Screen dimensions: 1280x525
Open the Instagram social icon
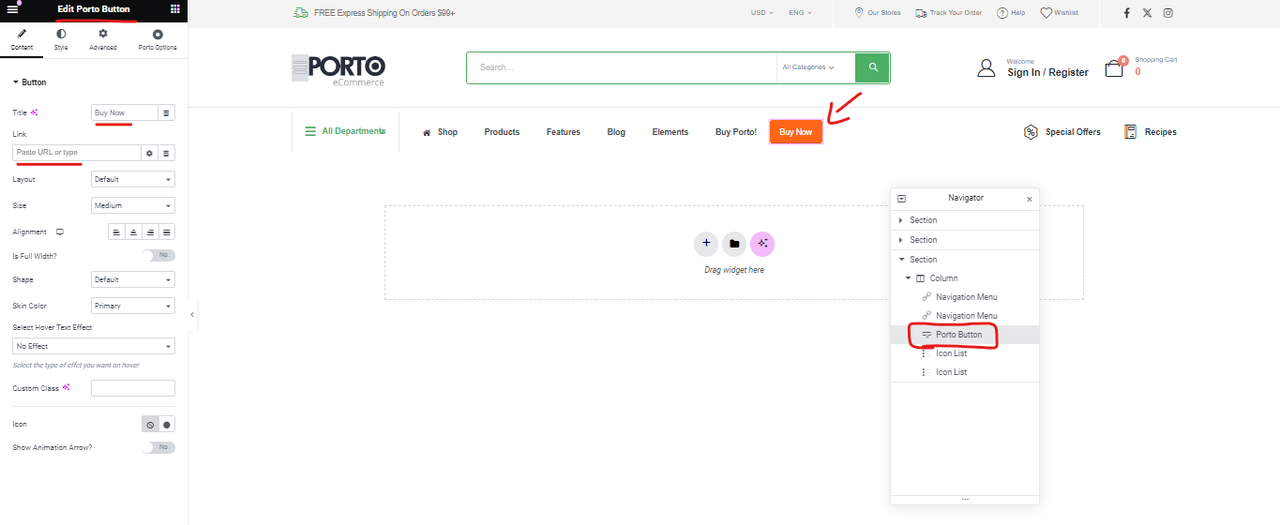pyautogui.click(x=1167, y=13)
